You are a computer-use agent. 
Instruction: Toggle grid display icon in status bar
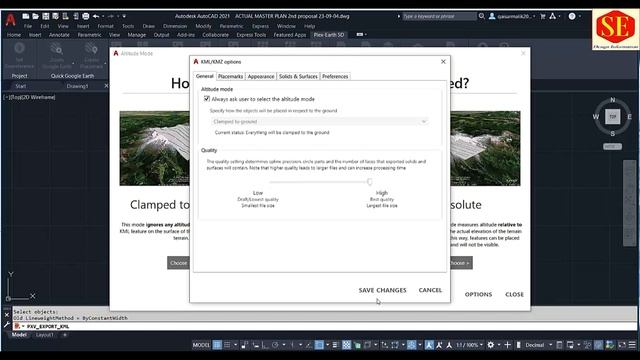[x=217, y=345]
